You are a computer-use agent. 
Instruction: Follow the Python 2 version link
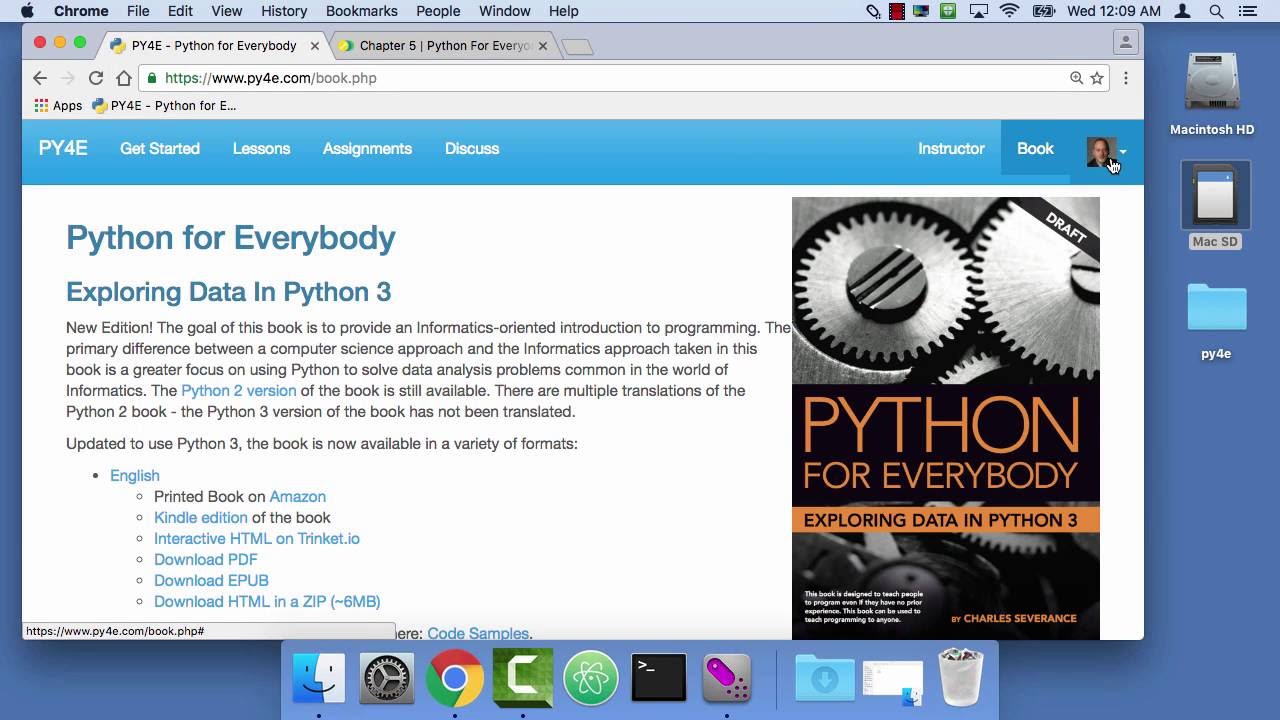(239, 390)
